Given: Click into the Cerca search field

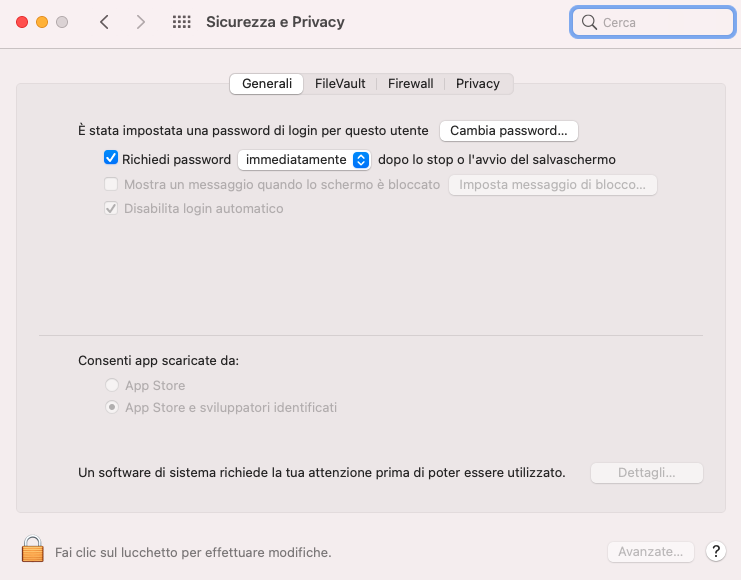Looking at the screenshot, I should click(x=653, y=22).
